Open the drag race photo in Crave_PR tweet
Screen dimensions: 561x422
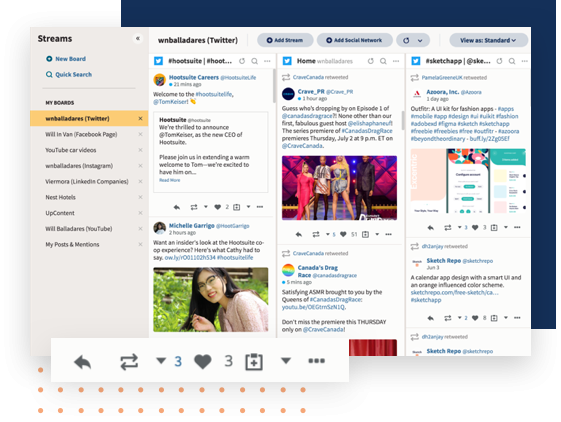point(339,188)
